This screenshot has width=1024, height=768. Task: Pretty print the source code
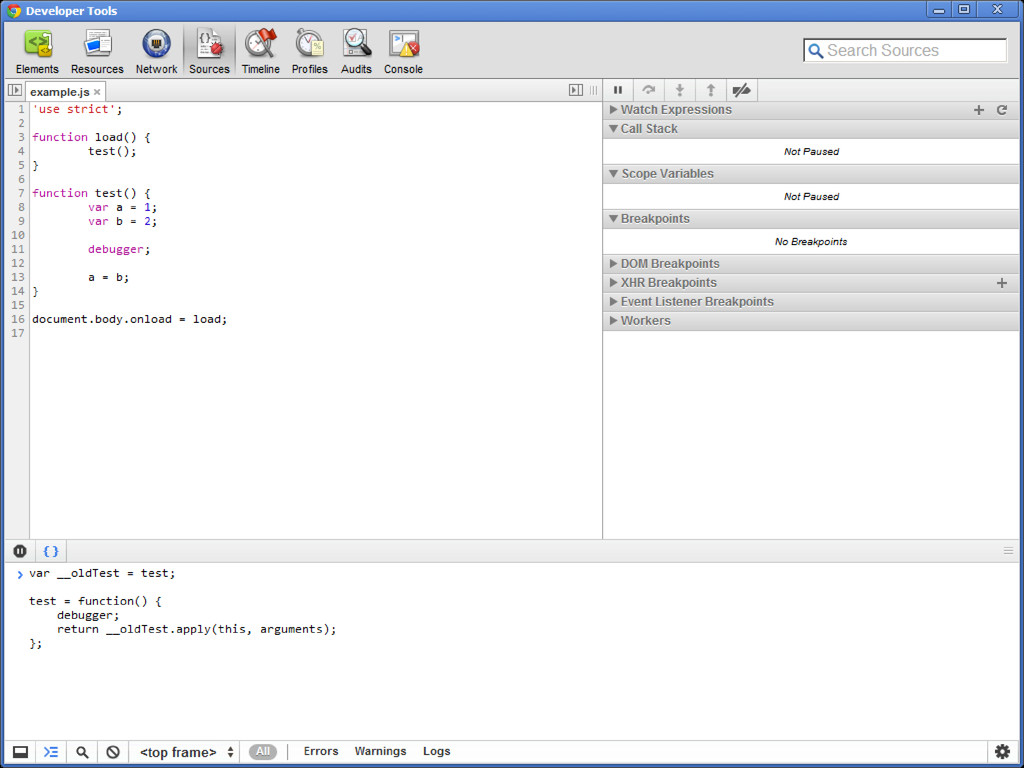pos(50,551)
